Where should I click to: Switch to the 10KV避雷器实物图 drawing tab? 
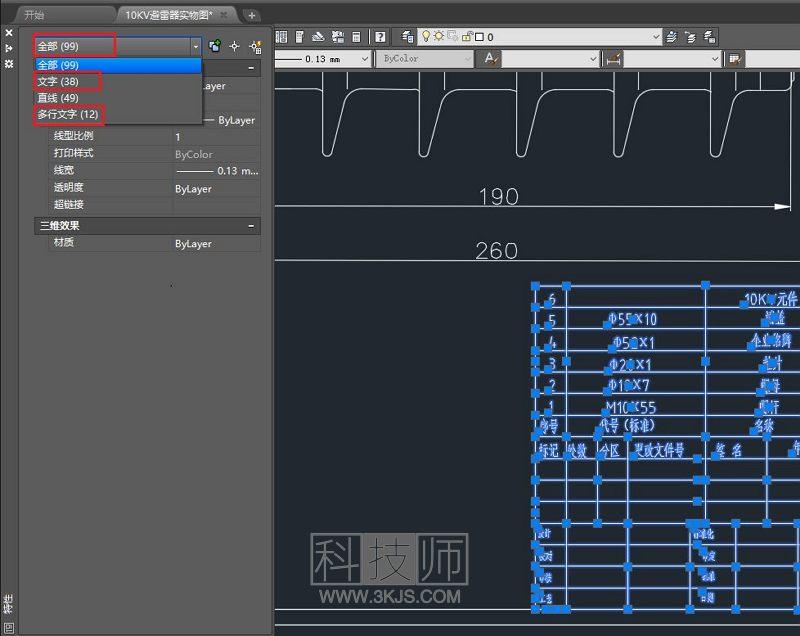[x=168, y=15]
